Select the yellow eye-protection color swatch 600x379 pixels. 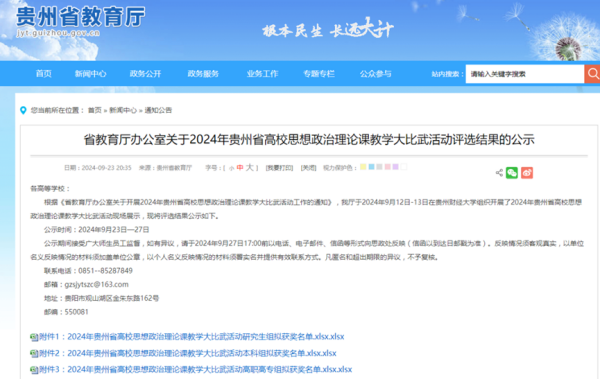(x=363, y=167)
